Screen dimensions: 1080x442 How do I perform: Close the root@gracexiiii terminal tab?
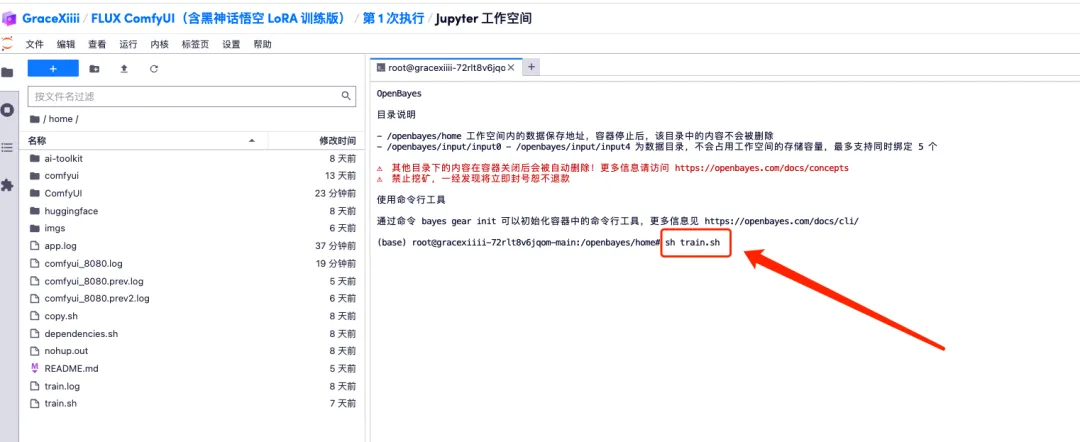tap(511, 68)
